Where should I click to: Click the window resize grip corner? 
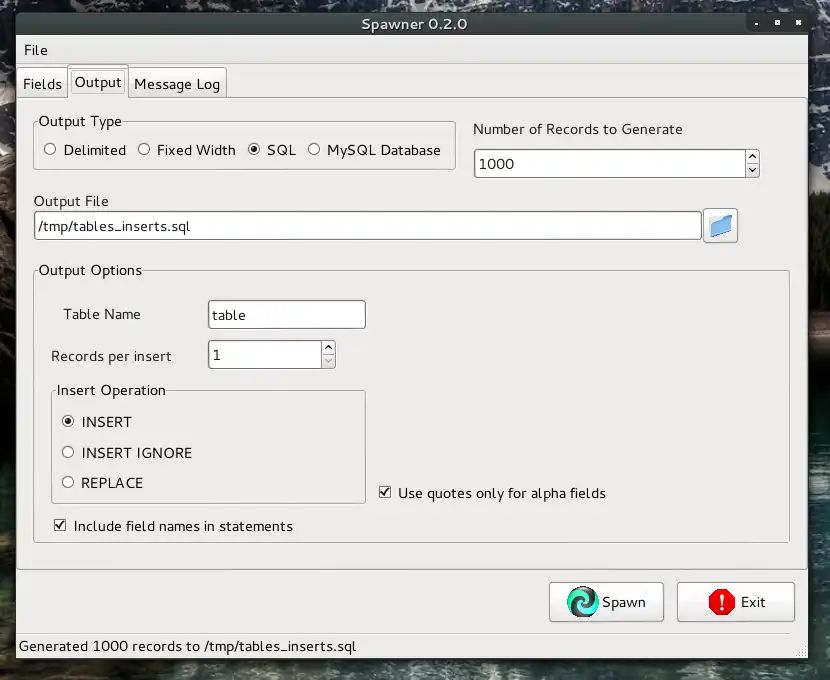[801, 651]
